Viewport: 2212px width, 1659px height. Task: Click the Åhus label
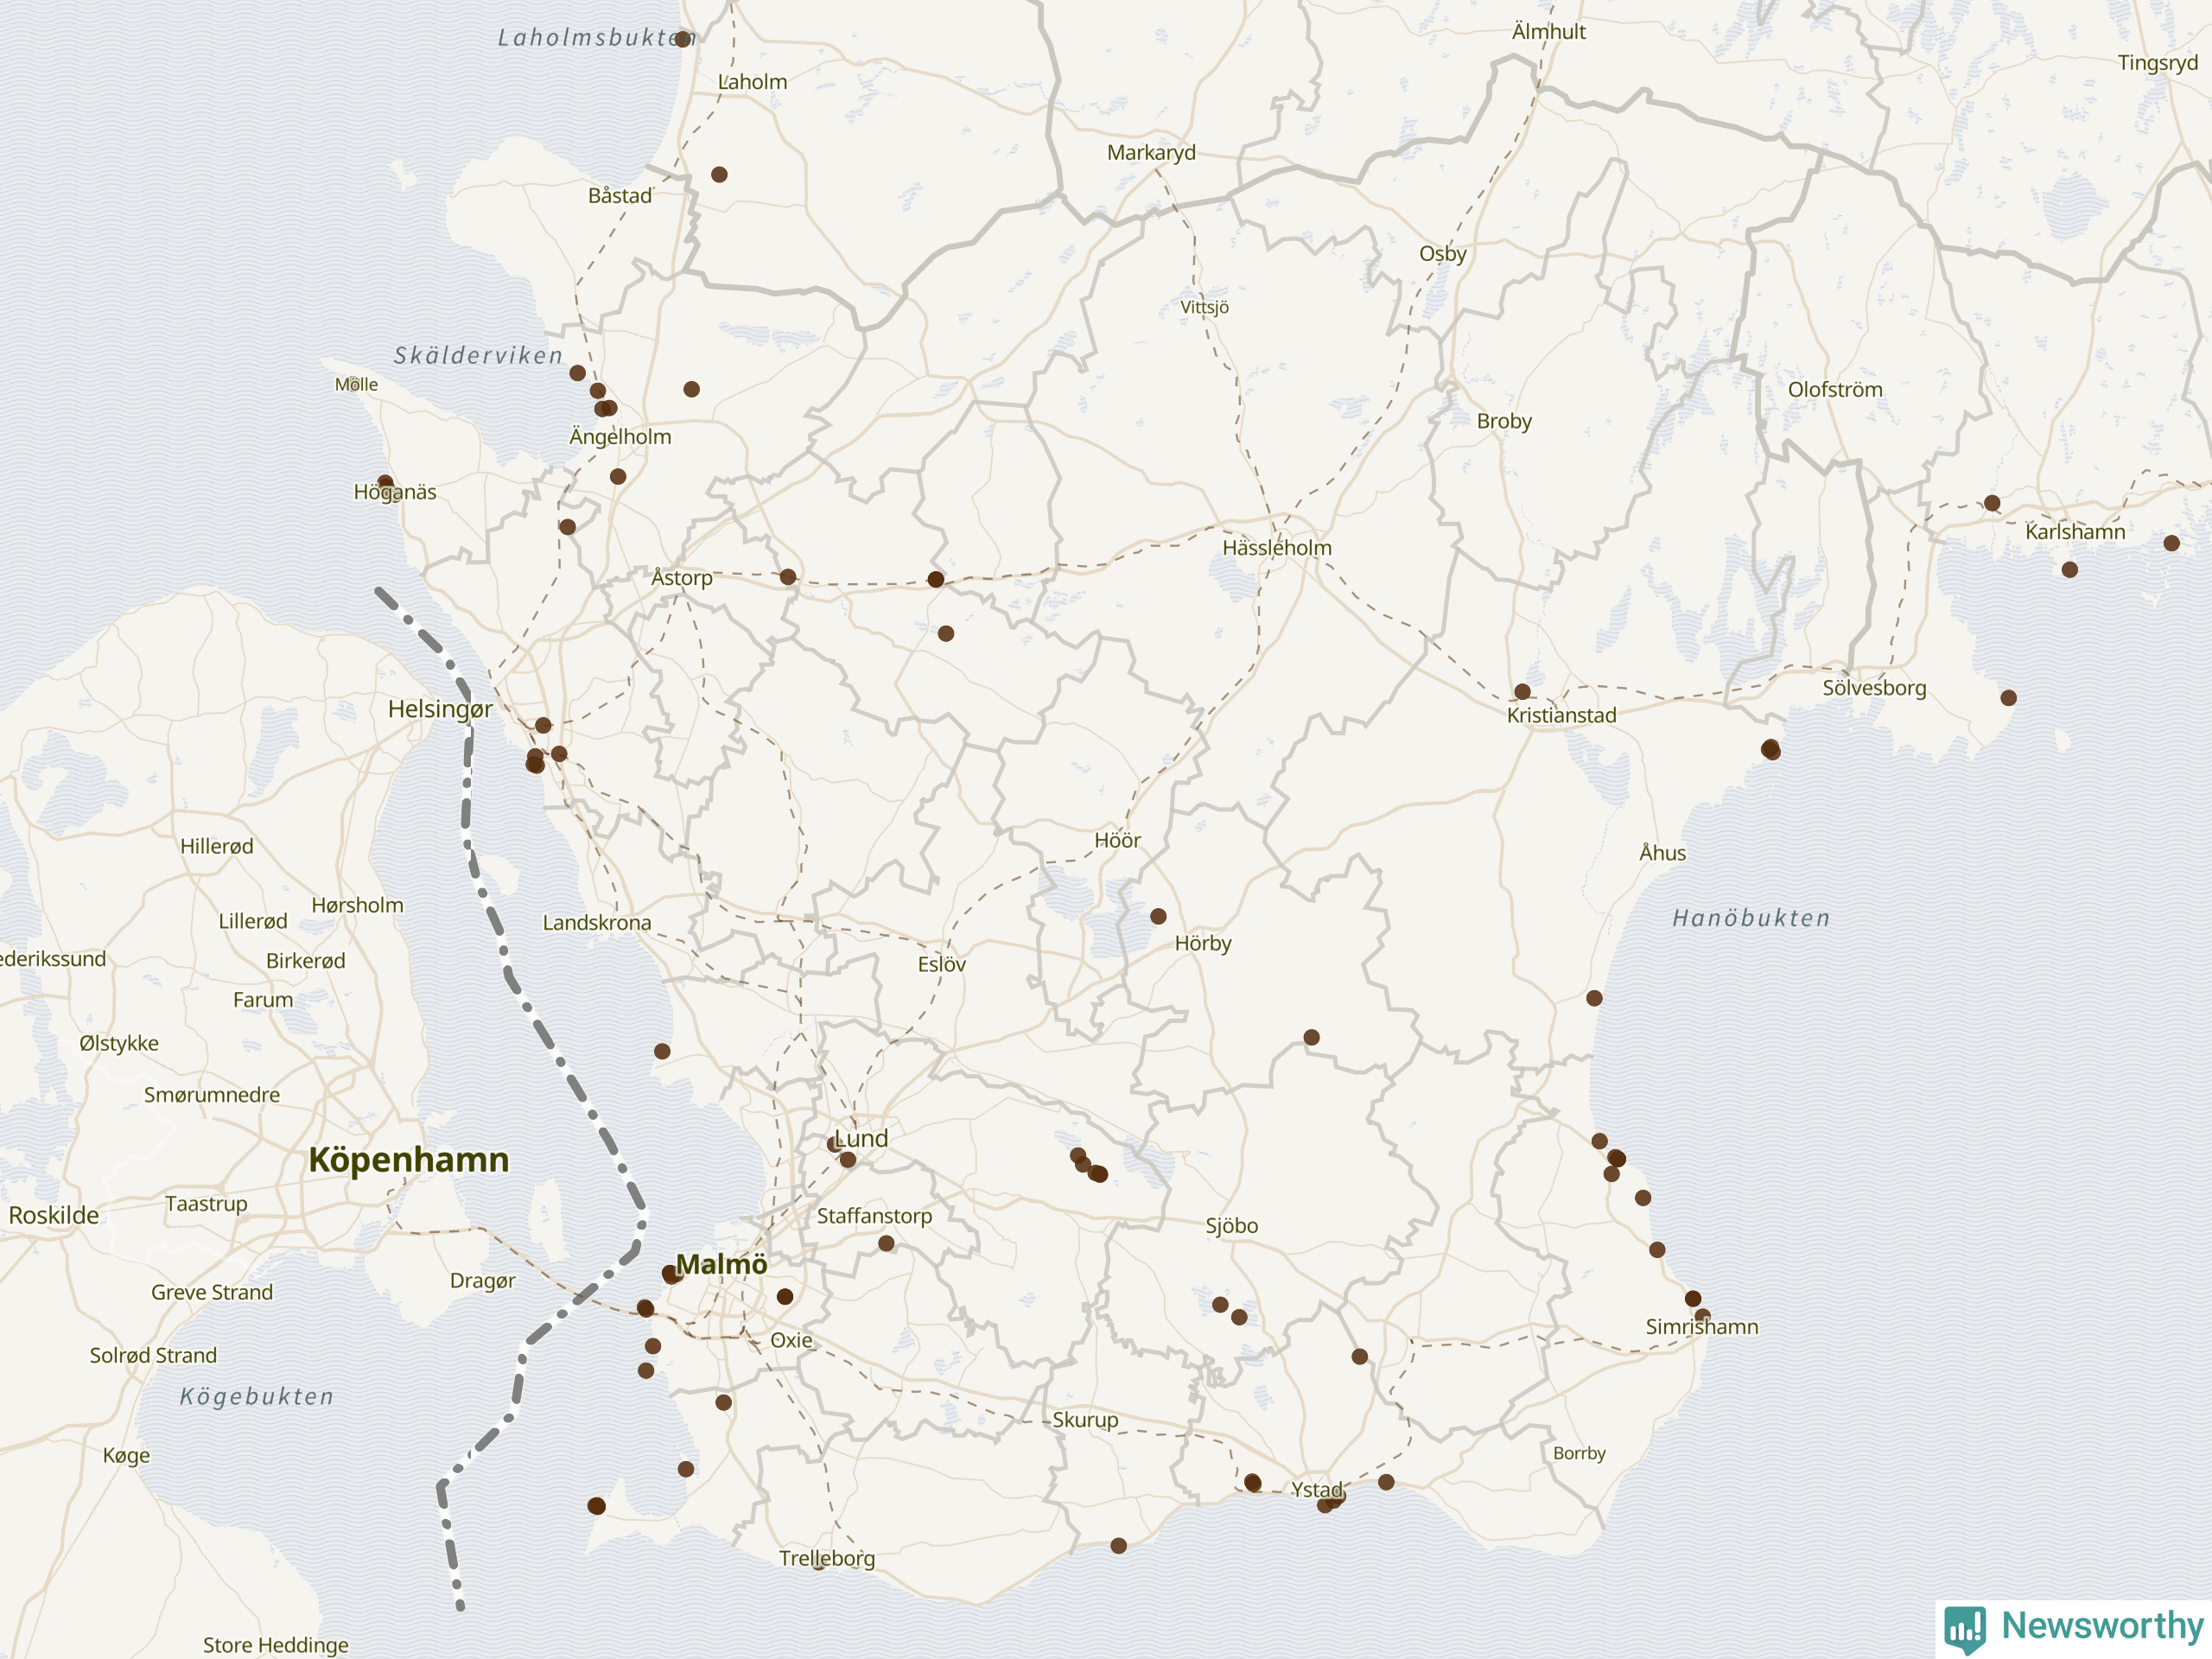click(1662, 853)
